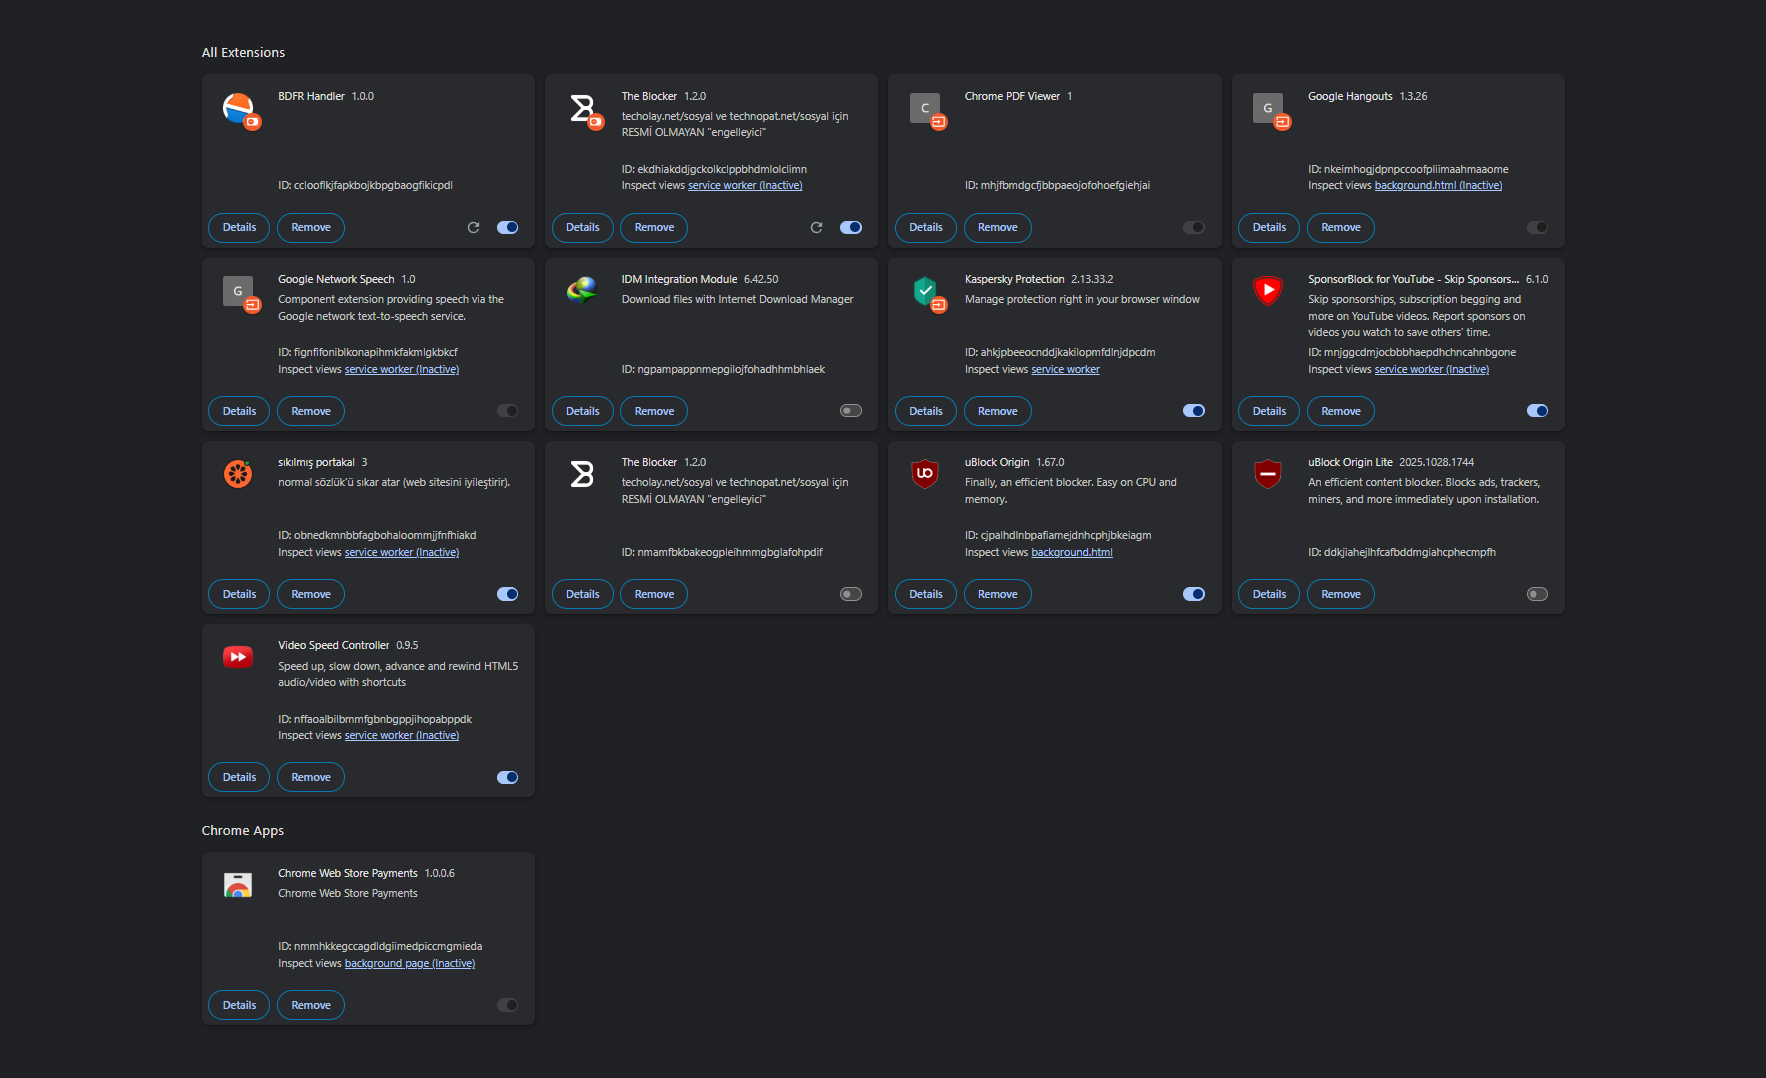This screenshot has width=1766, height=1078.
Task: Click the disabled The Blocker 'B' icon
Action: click(582, 474)
